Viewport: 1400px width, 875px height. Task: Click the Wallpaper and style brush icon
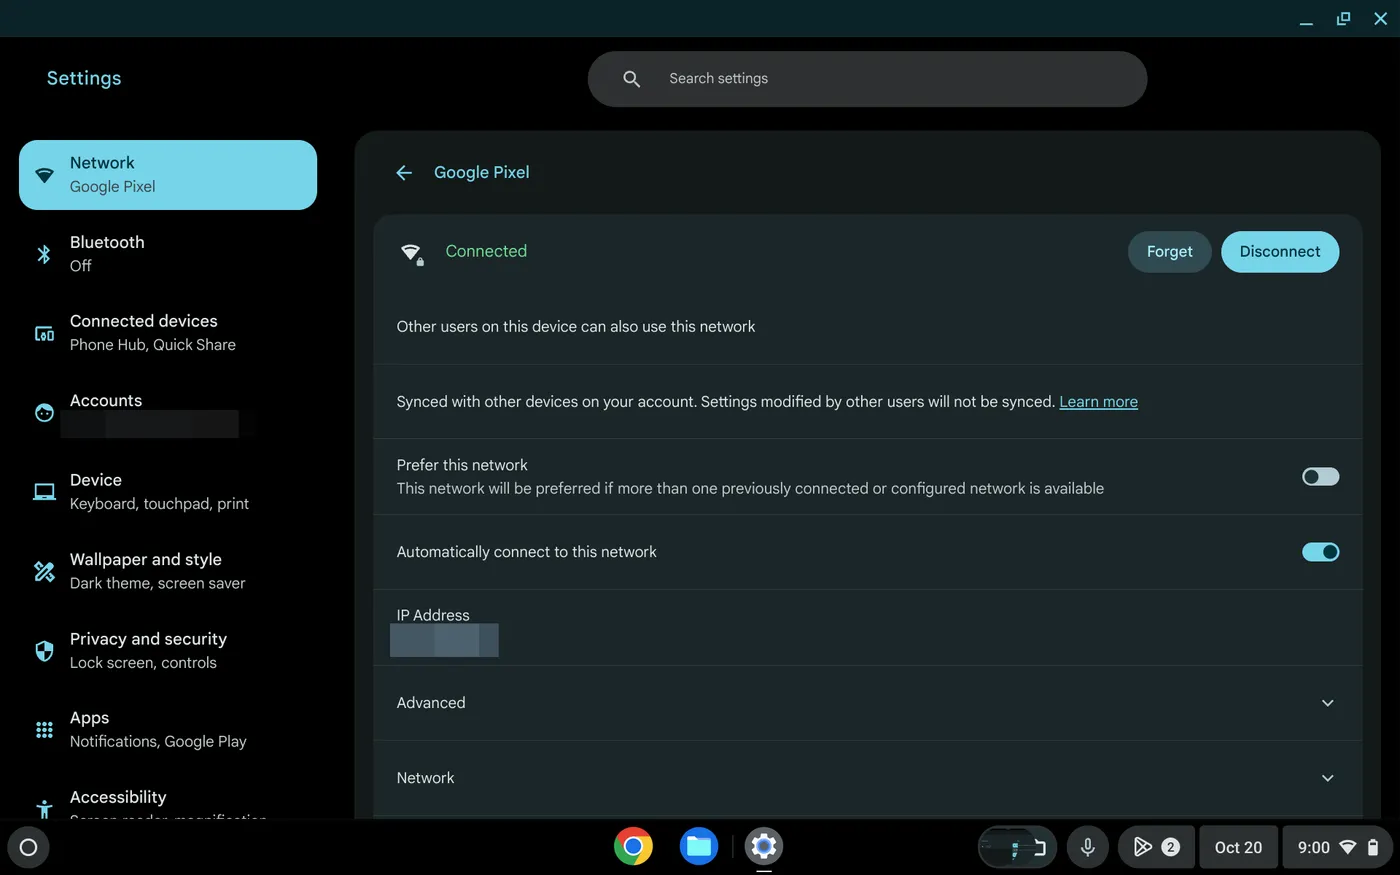point(44,571)
